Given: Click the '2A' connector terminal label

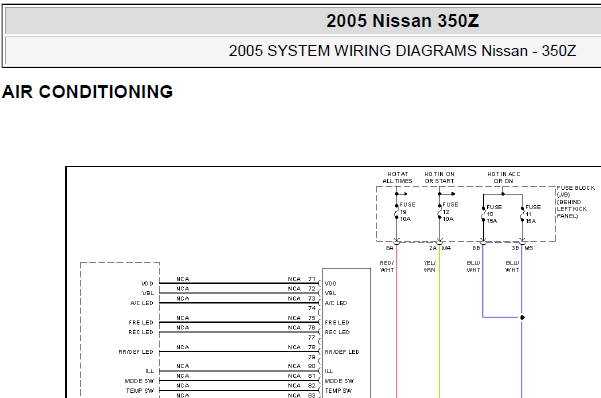Looking at the screenshot, I should (x=433, y=248).
